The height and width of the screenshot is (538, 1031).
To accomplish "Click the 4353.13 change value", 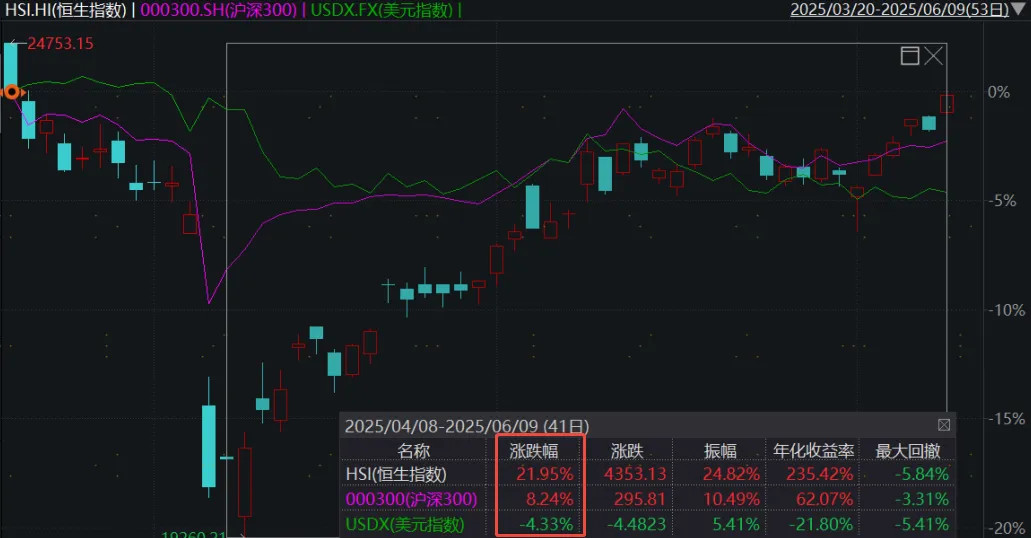I will coord(635,474).
